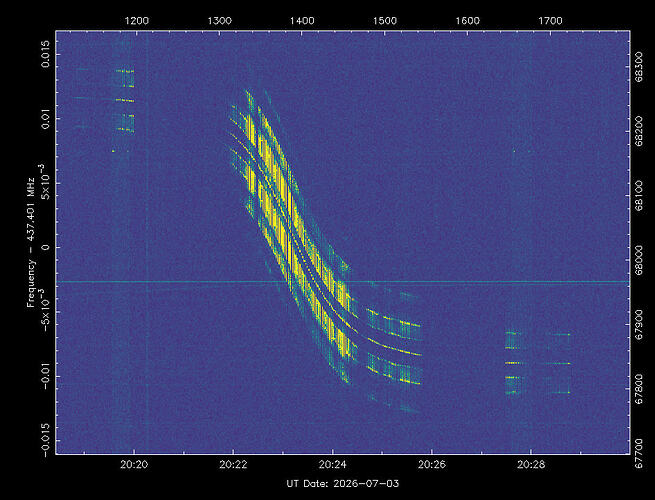Click the 1700 top axis tick label
This screenshot has width=655, height=500.
[550, 21]
